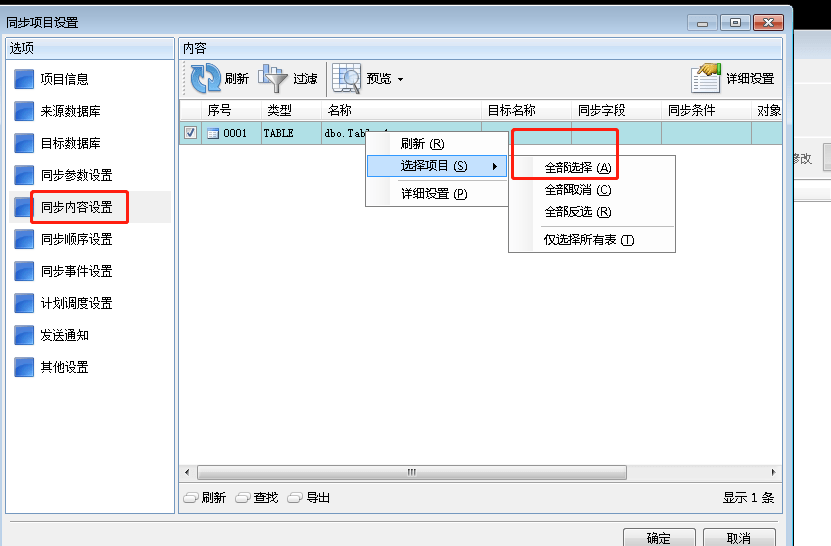Click the scrollbar right arrow

click(x=773, y=472)
